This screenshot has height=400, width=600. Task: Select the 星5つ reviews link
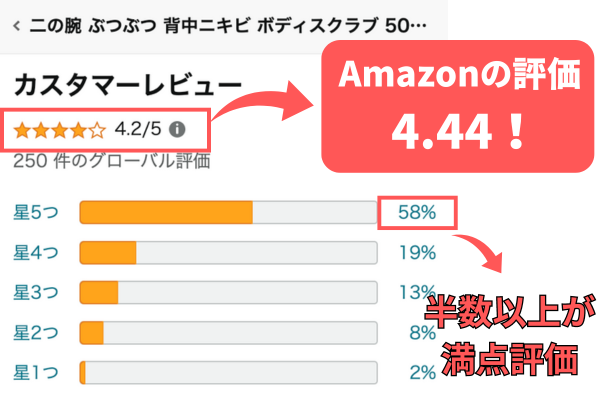[x=37, y=212]
